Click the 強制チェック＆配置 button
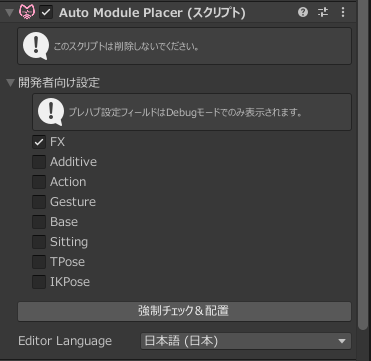The width and height of the screenshot is (371, 361). [x=184, y=311]
